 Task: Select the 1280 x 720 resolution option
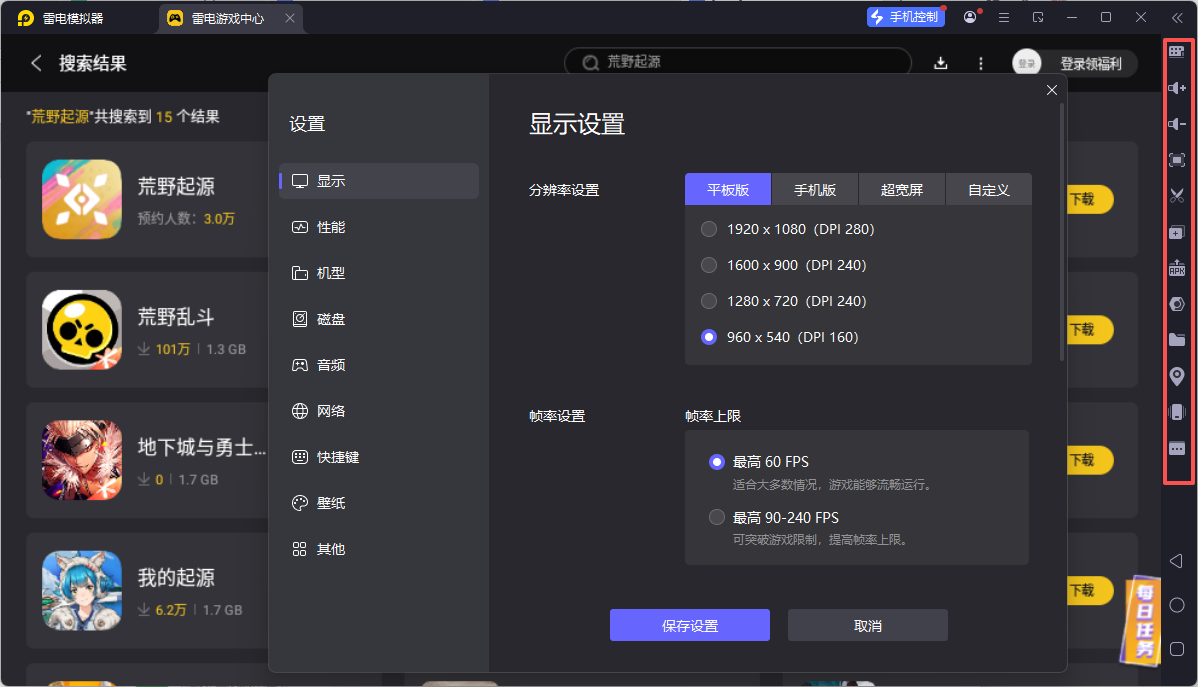[709, 300]
